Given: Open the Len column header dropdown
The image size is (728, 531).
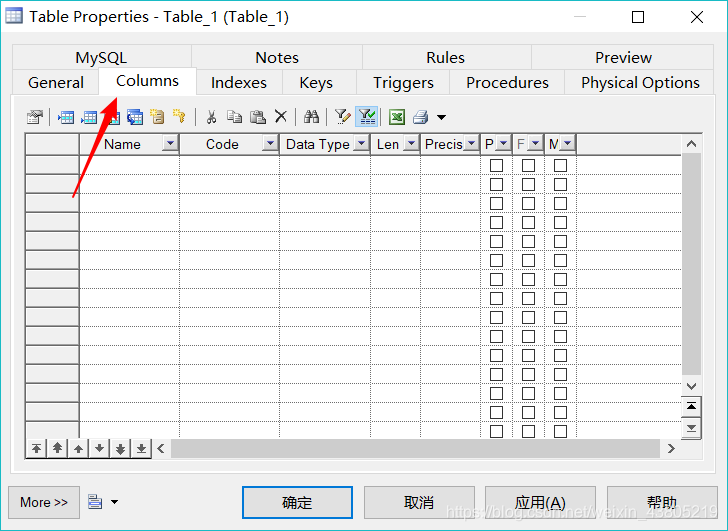Looking at the screenshot, I should click(x=411, y=144).
